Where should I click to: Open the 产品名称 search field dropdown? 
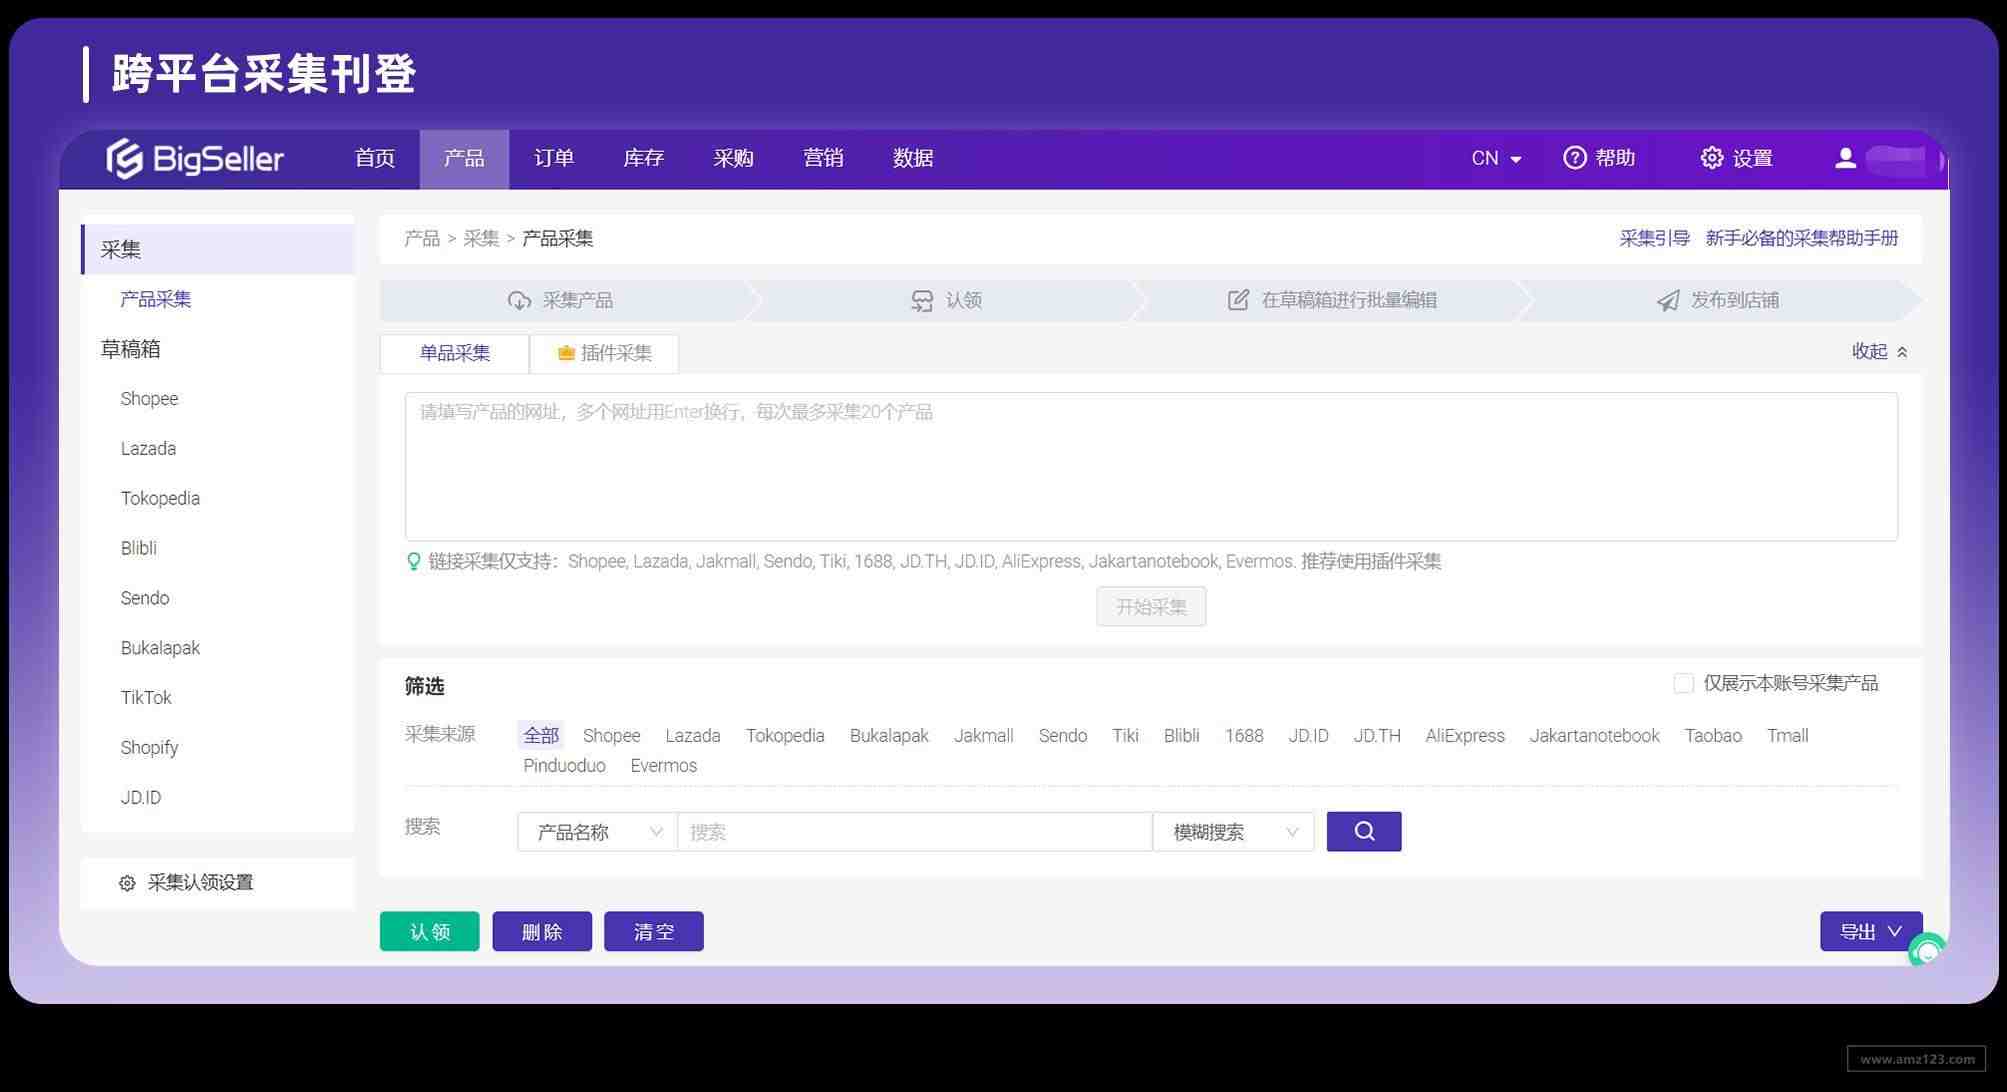tap(597, 832)
